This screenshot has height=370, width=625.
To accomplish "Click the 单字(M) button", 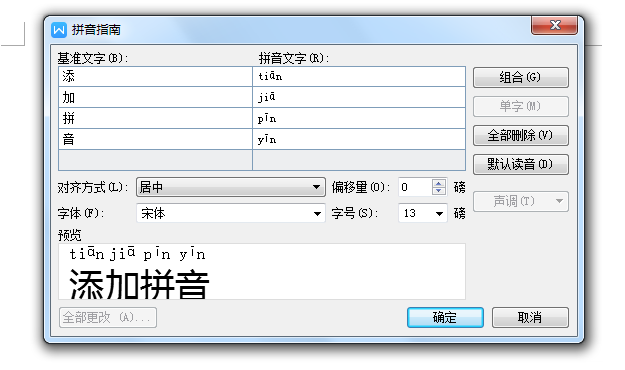I will tap(521, 106).
